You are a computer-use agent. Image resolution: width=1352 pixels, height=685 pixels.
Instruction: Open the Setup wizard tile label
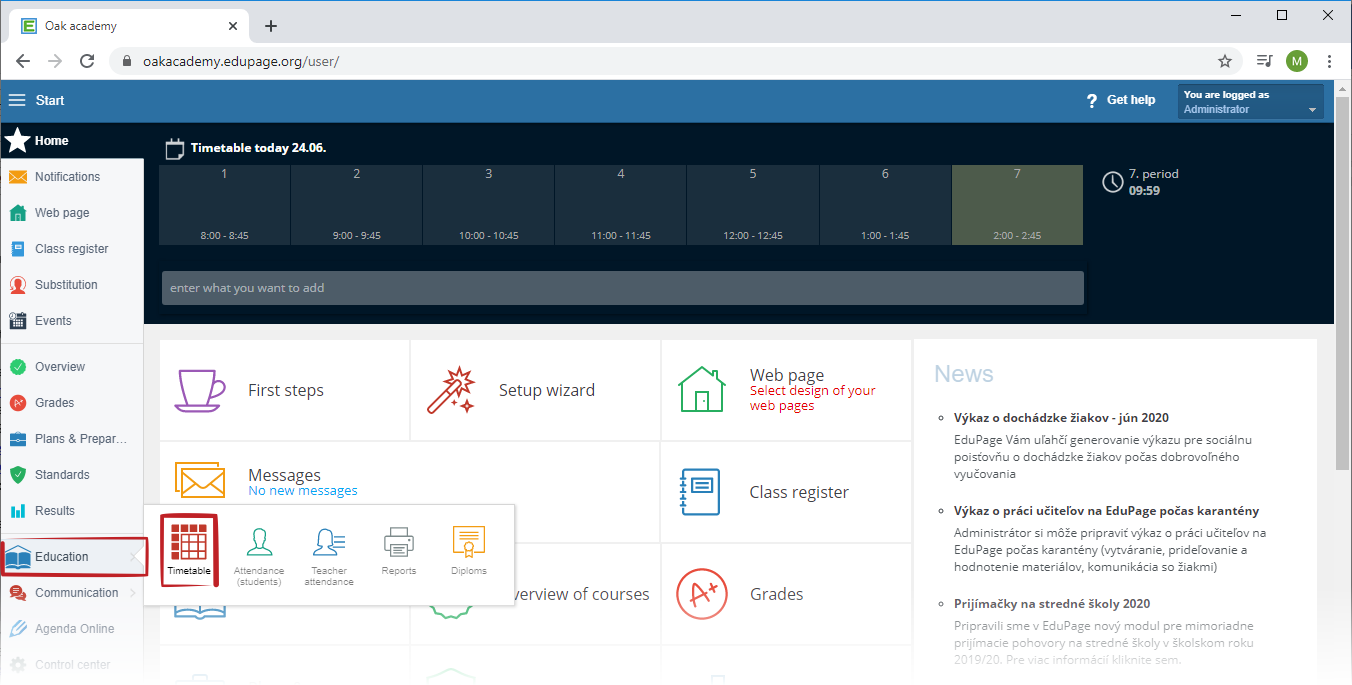pyautogui.click(x=547, y=390)
